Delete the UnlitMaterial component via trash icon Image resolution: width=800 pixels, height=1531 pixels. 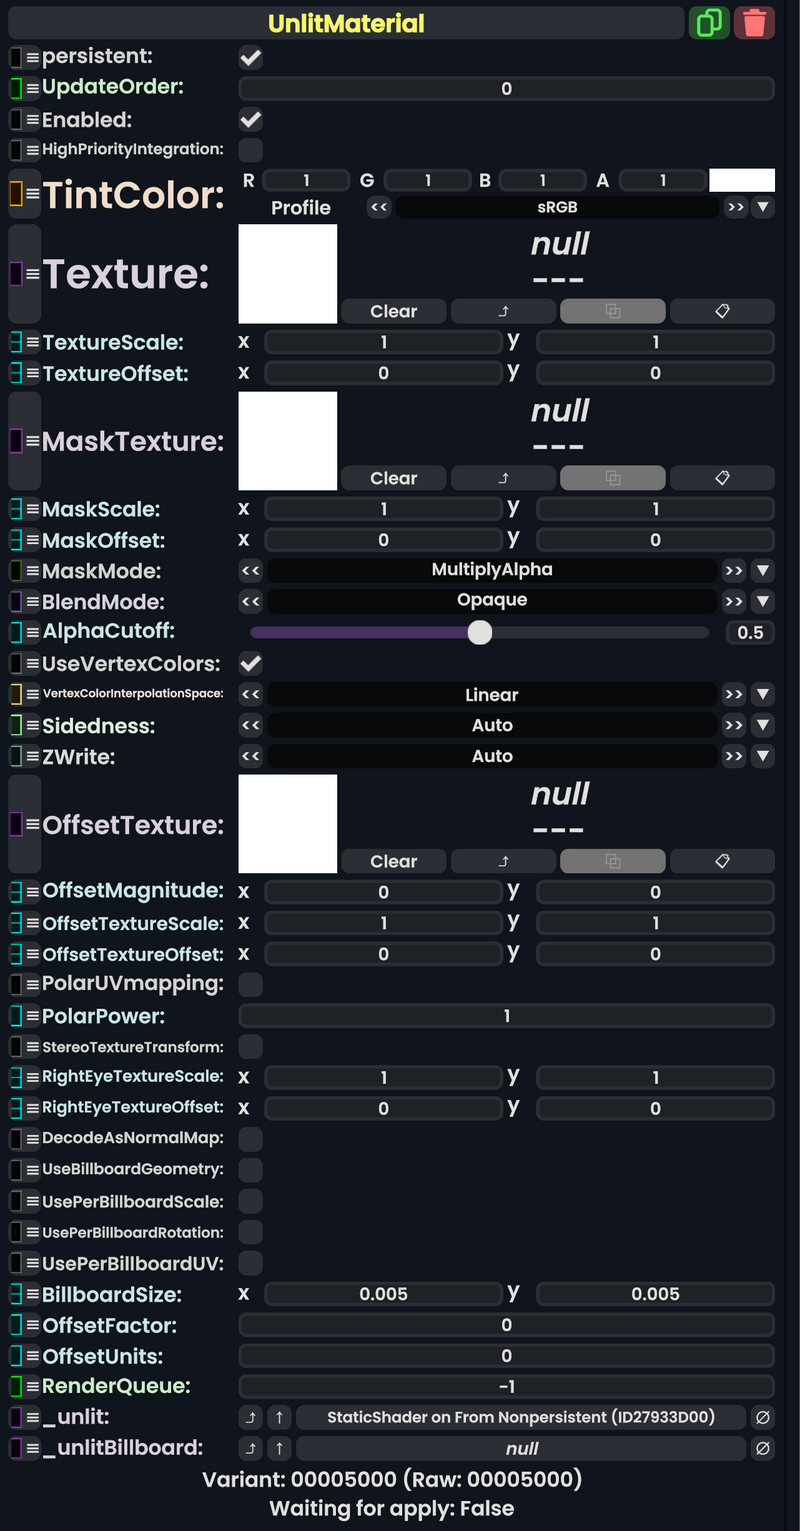[755, 22]
